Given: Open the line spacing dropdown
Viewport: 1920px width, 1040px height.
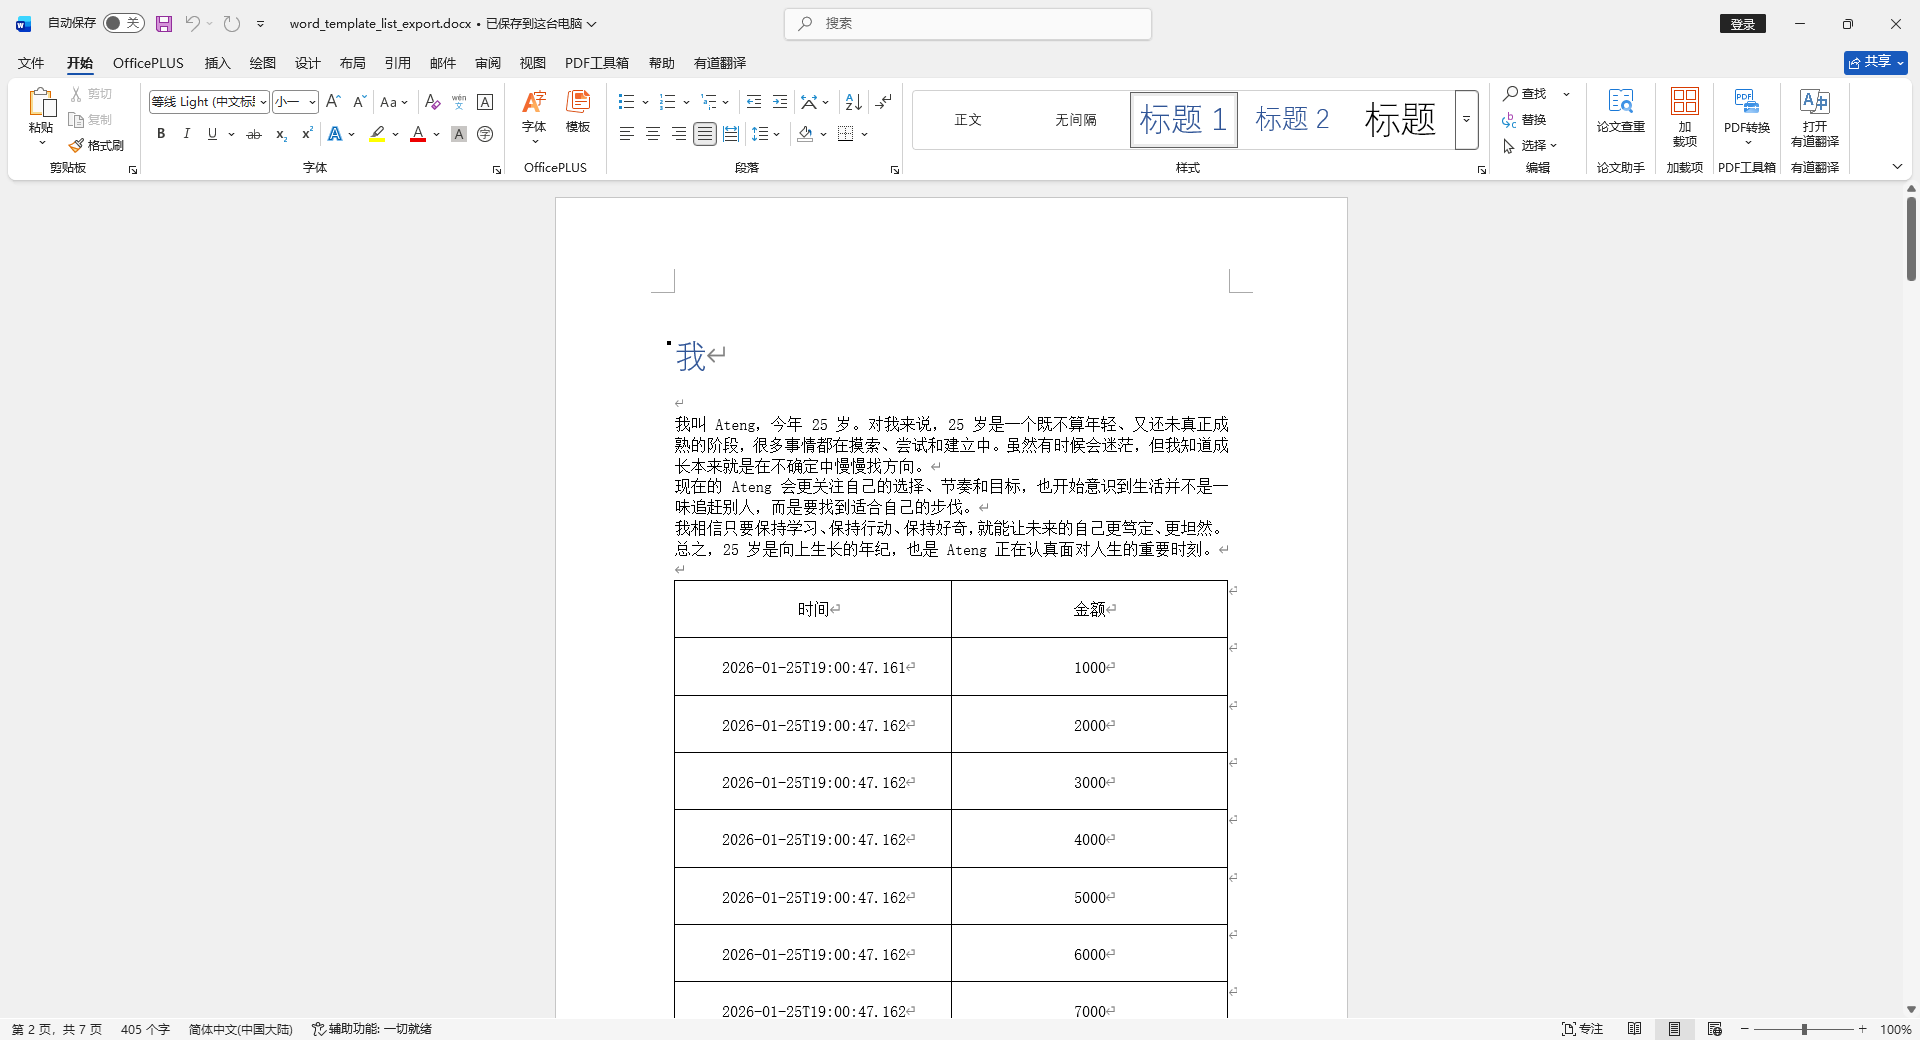Looking at the screenshot, I should click(766, 133).
